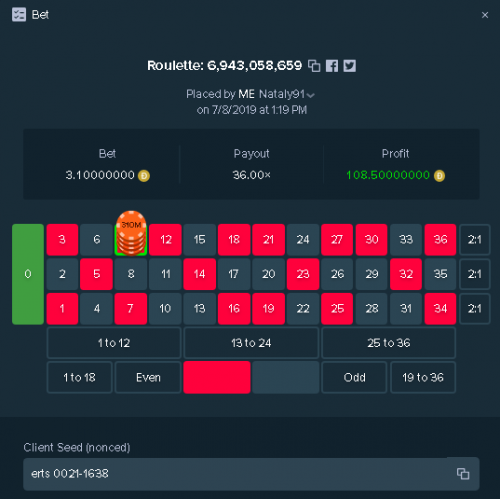The width and height of the screenshot is (500, 499).
Task: Select number 13
Action: point(200,309)
